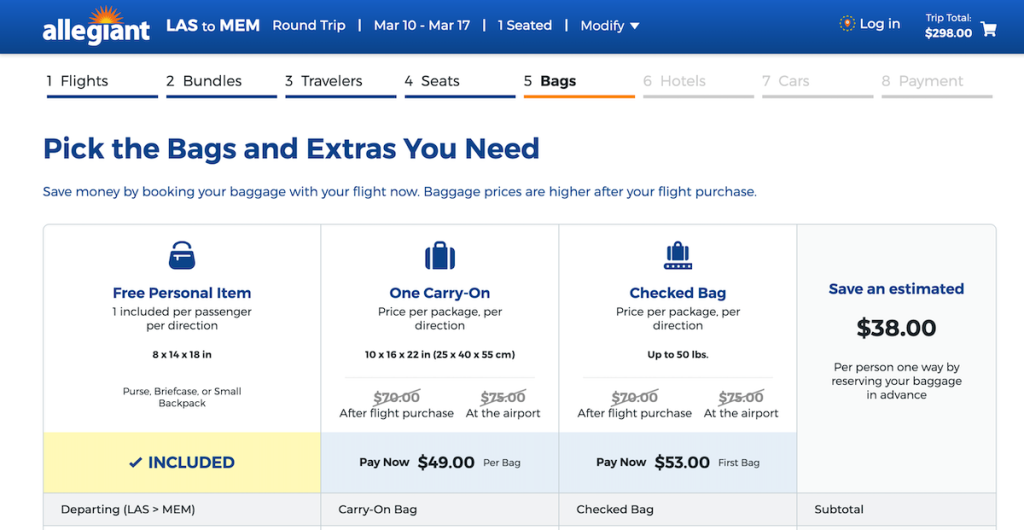Click Purse, Briefcase, or Small Backpack text
The image size is (1024, 530).
[x=182, y=398]
